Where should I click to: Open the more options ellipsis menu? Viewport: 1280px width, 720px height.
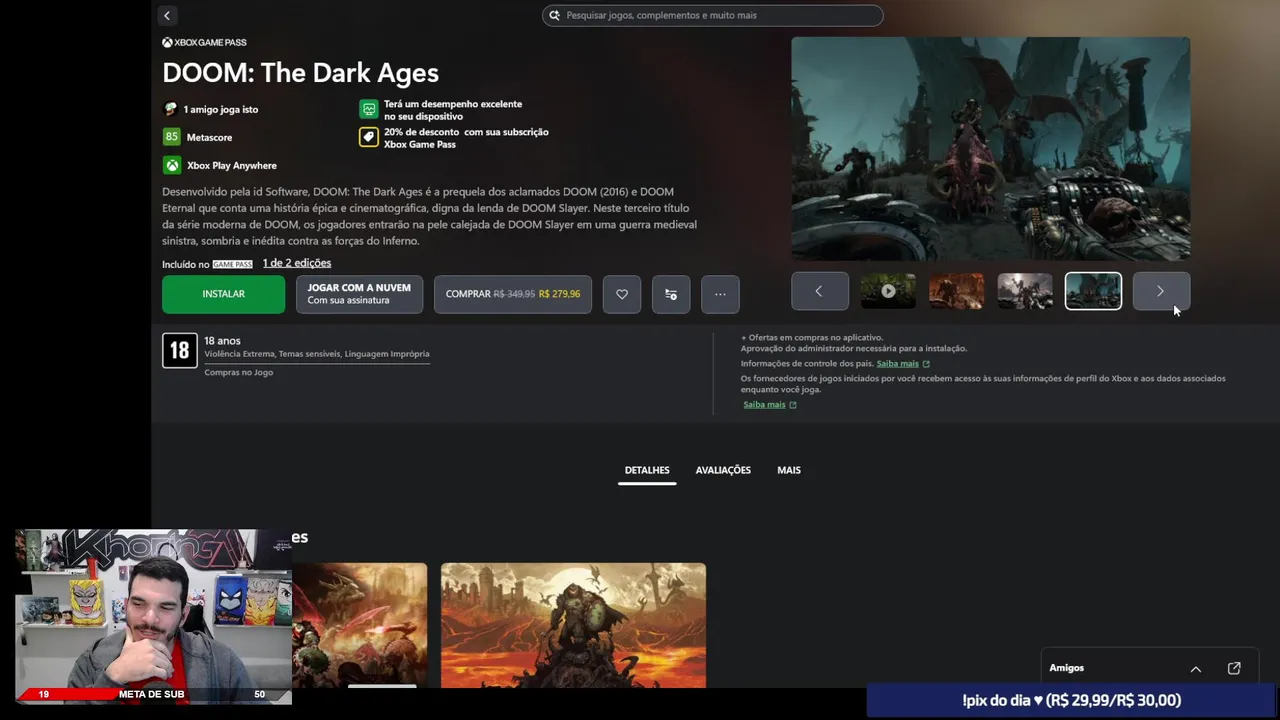720,294
